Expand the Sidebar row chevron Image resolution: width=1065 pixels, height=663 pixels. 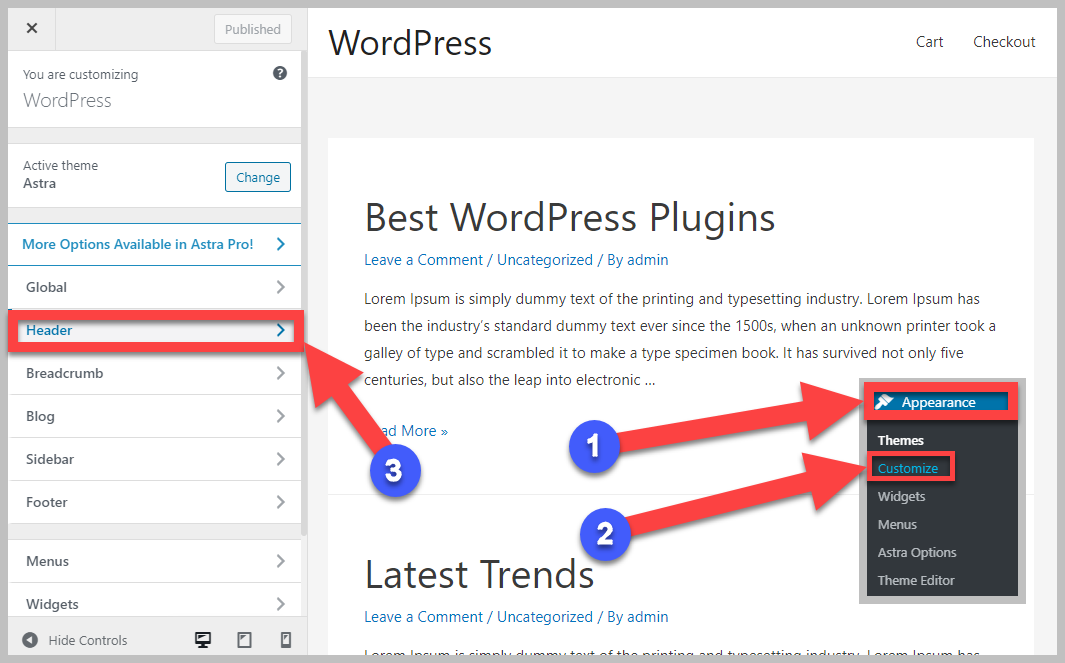click(281, 459)
